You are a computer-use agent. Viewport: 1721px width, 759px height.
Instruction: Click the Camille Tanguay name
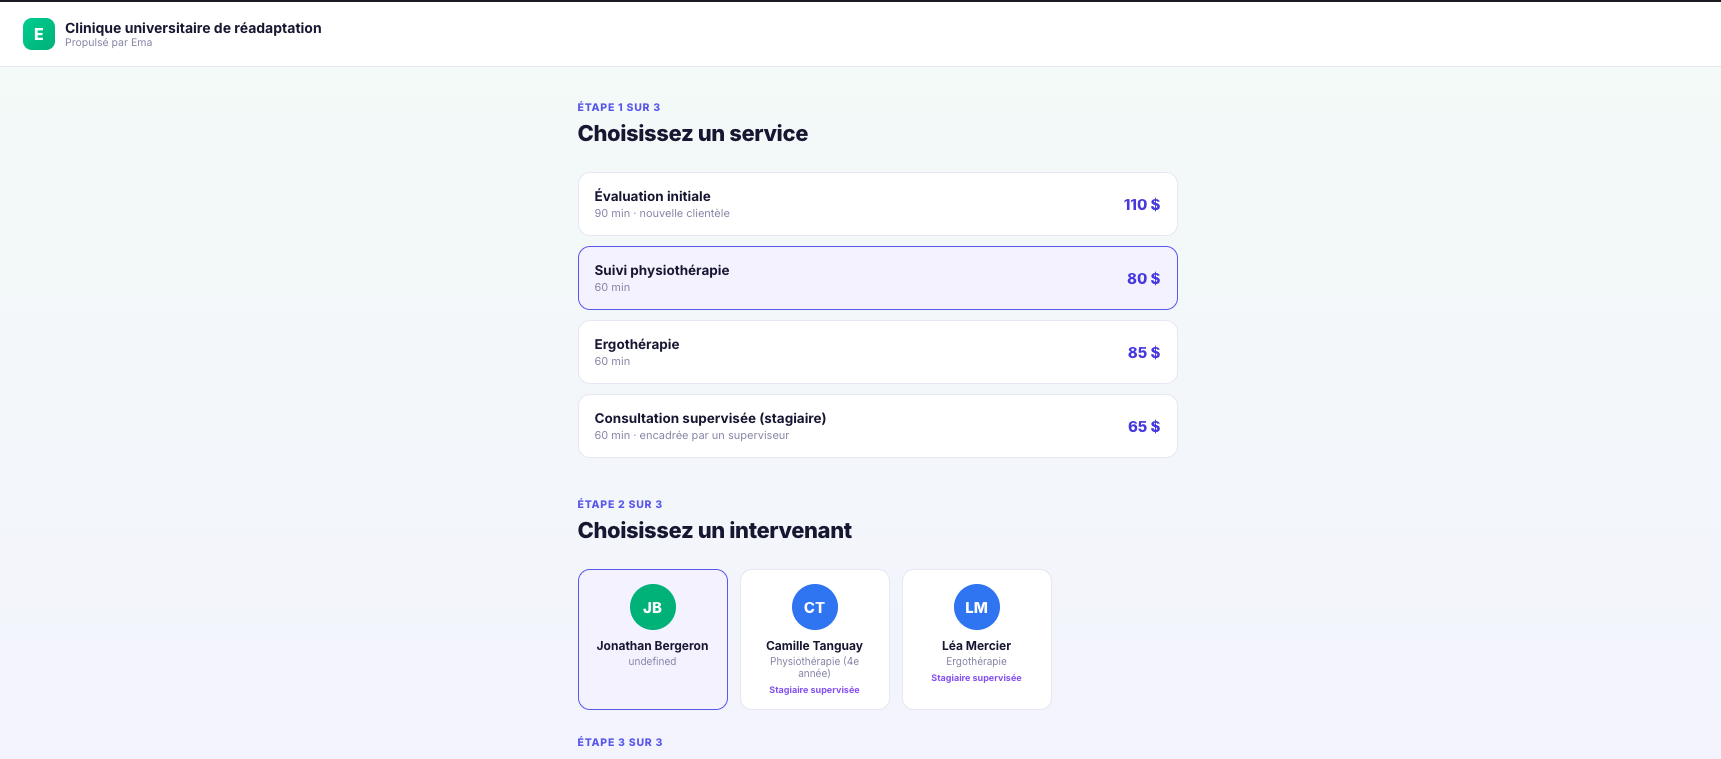coord(815,646)
